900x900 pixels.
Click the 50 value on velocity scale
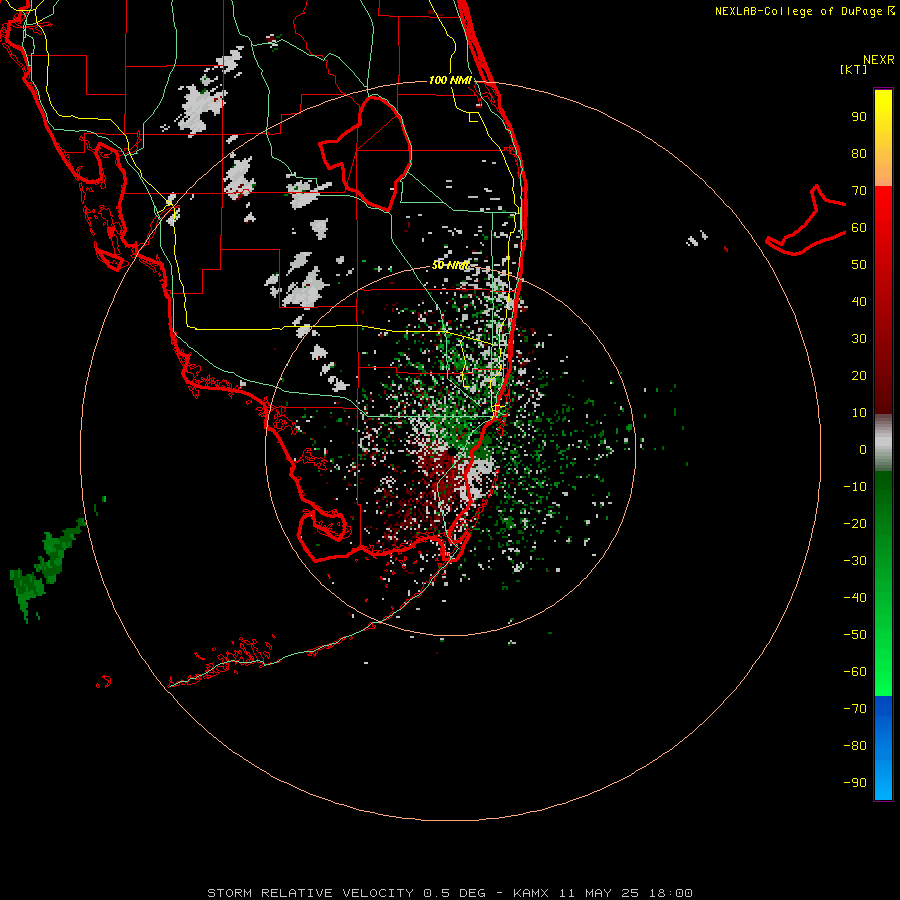point(859,265)
